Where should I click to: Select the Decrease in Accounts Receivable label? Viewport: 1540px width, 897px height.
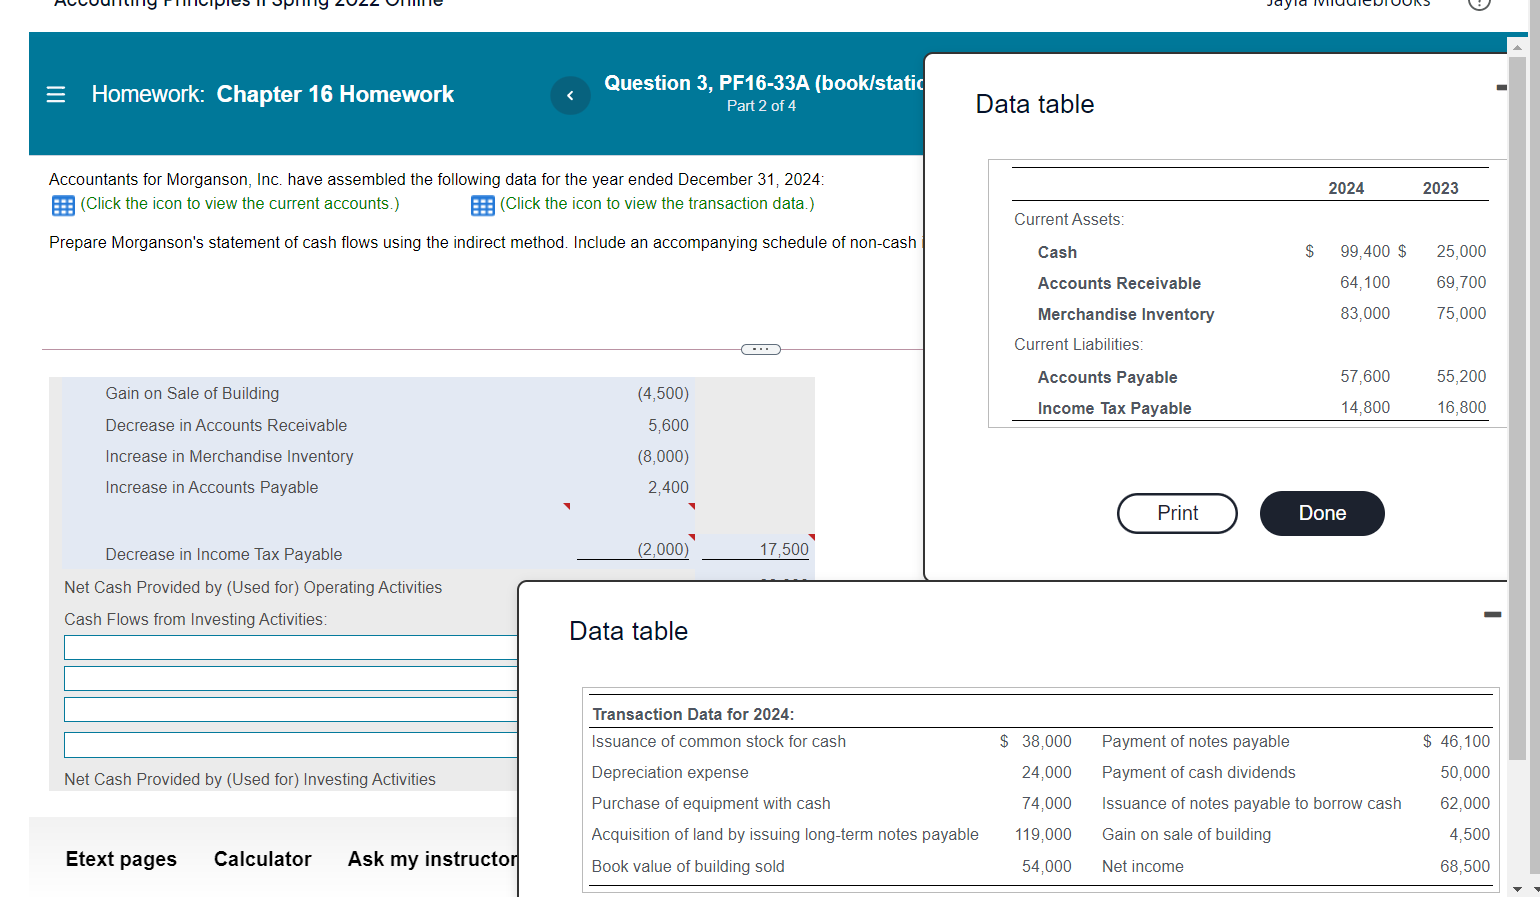pos(226,426)
